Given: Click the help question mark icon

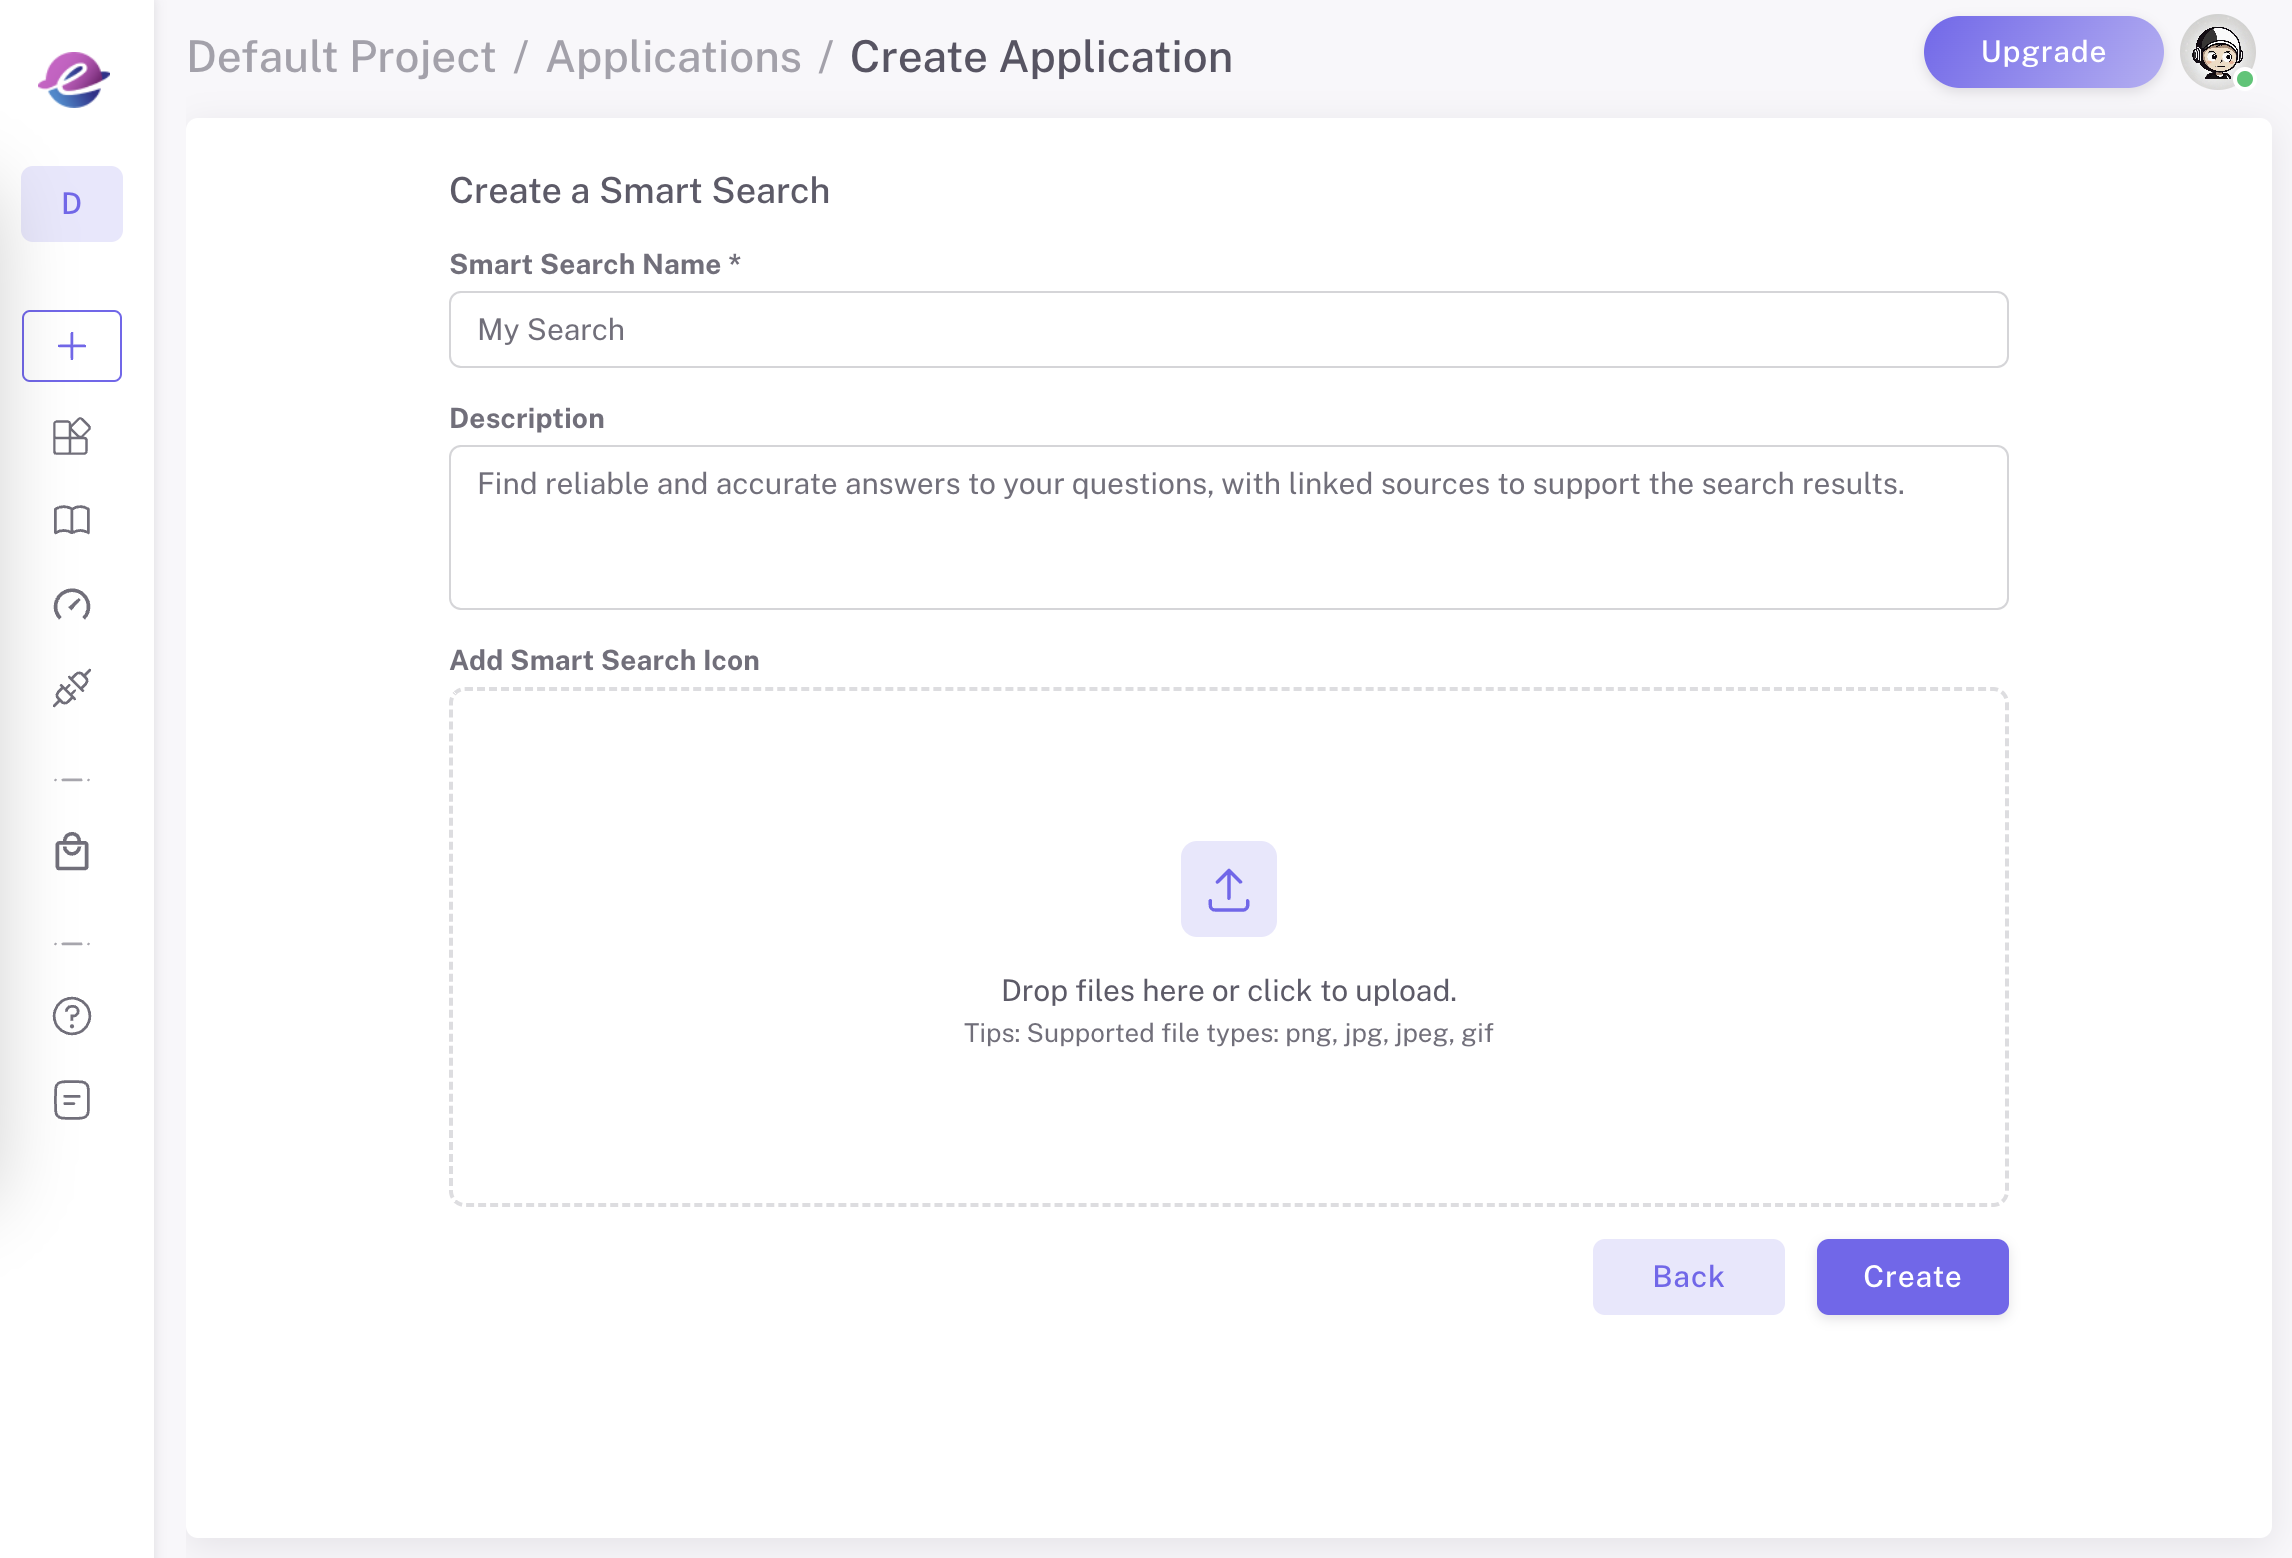Looking at the screenshot, I should [72, 1016].
